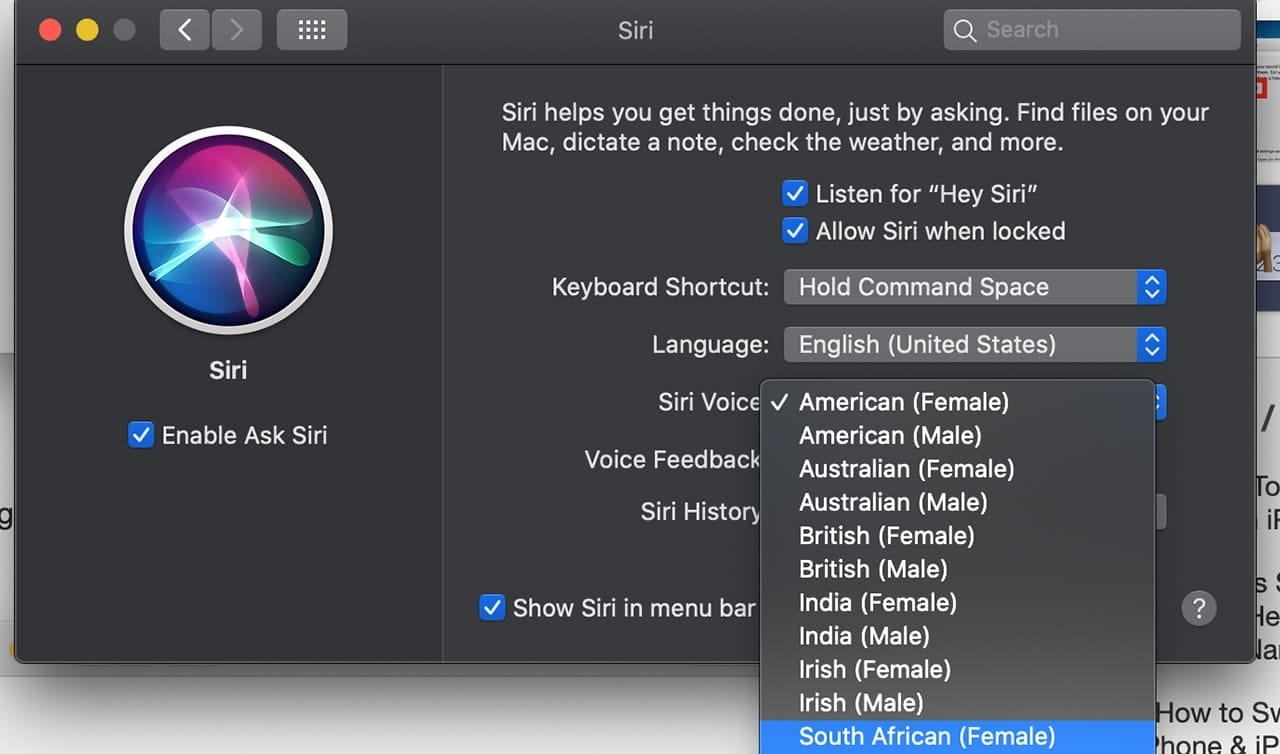Click the large Siri logo icon
Image resolution: width=1280 pixels, height=754 pixels.
point(228,230)
